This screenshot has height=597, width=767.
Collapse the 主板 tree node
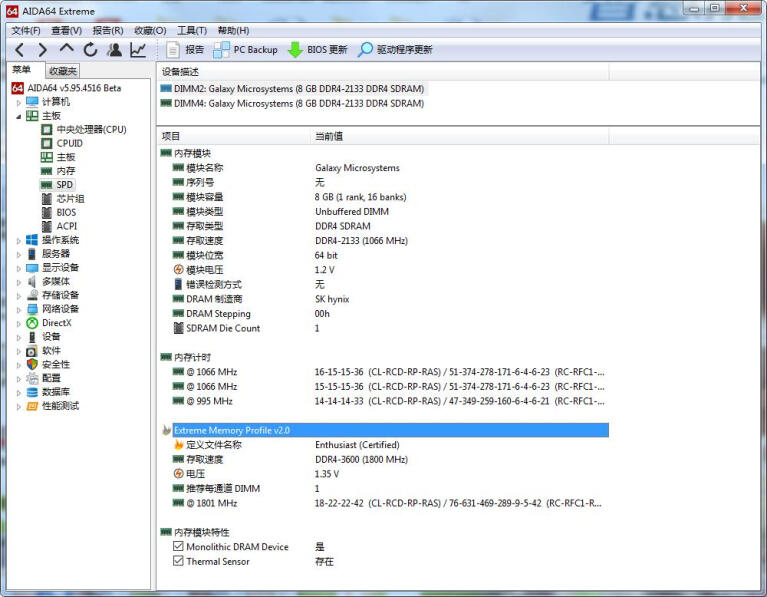(x=19, y=116)
